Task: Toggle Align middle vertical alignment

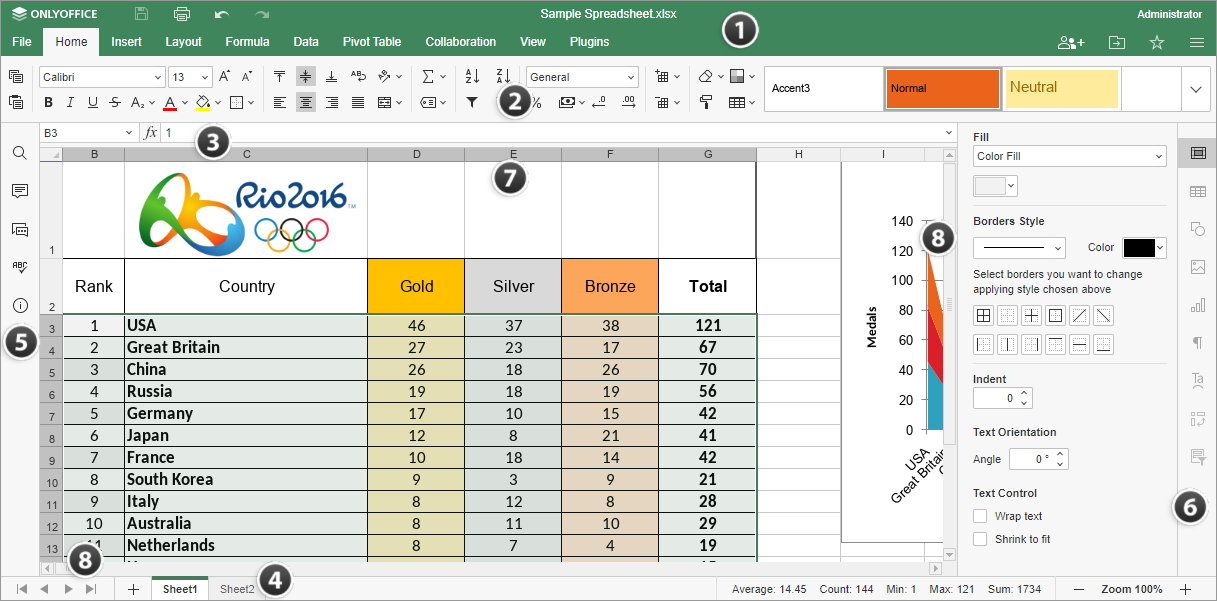Action: click(305, 77)
